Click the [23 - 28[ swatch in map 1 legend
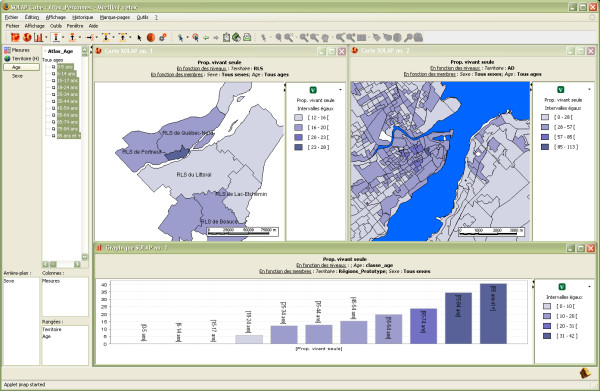 298,147
